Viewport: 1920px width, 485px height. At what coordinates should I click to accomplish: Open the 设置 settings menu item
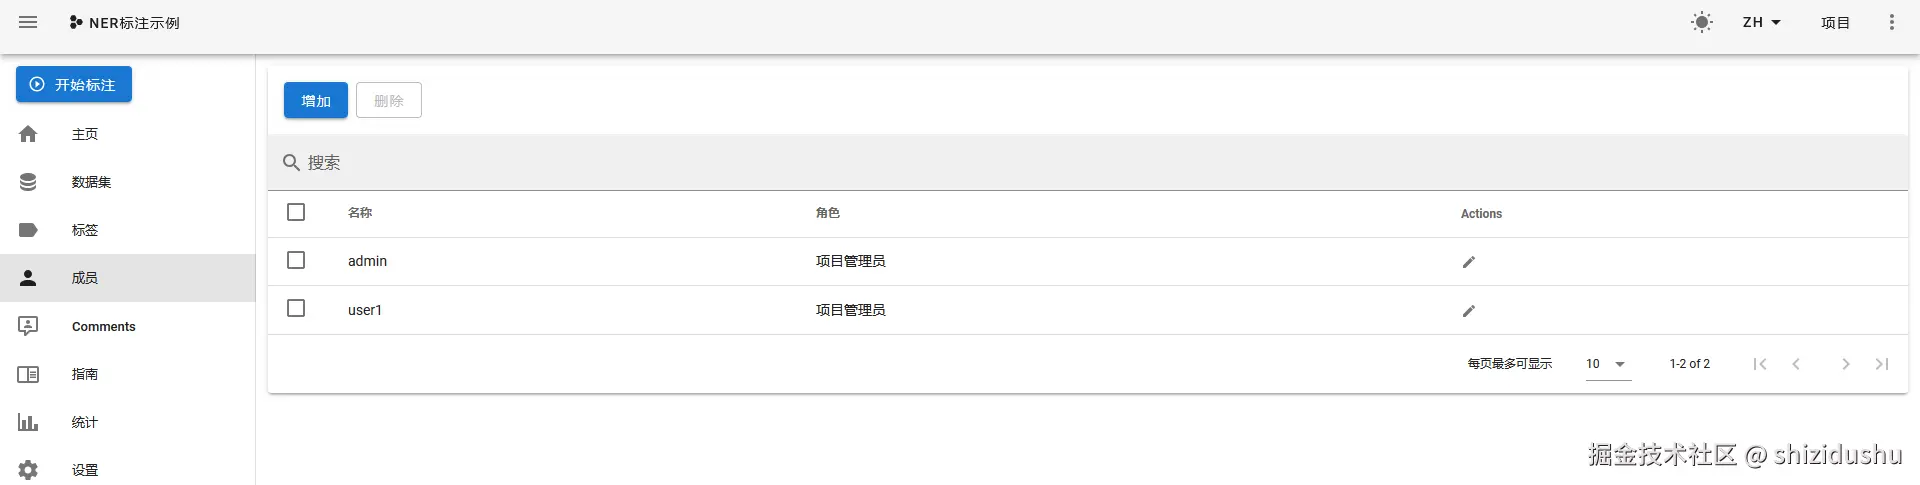click(85, 470)
